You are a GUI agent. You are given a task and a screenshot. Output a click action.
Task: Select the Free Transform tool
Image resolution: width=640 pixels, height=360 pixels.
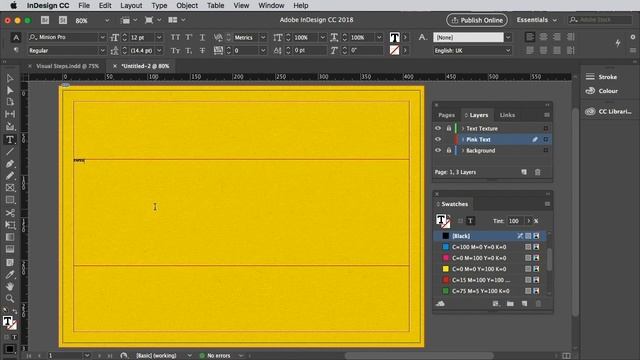[10, 225]
